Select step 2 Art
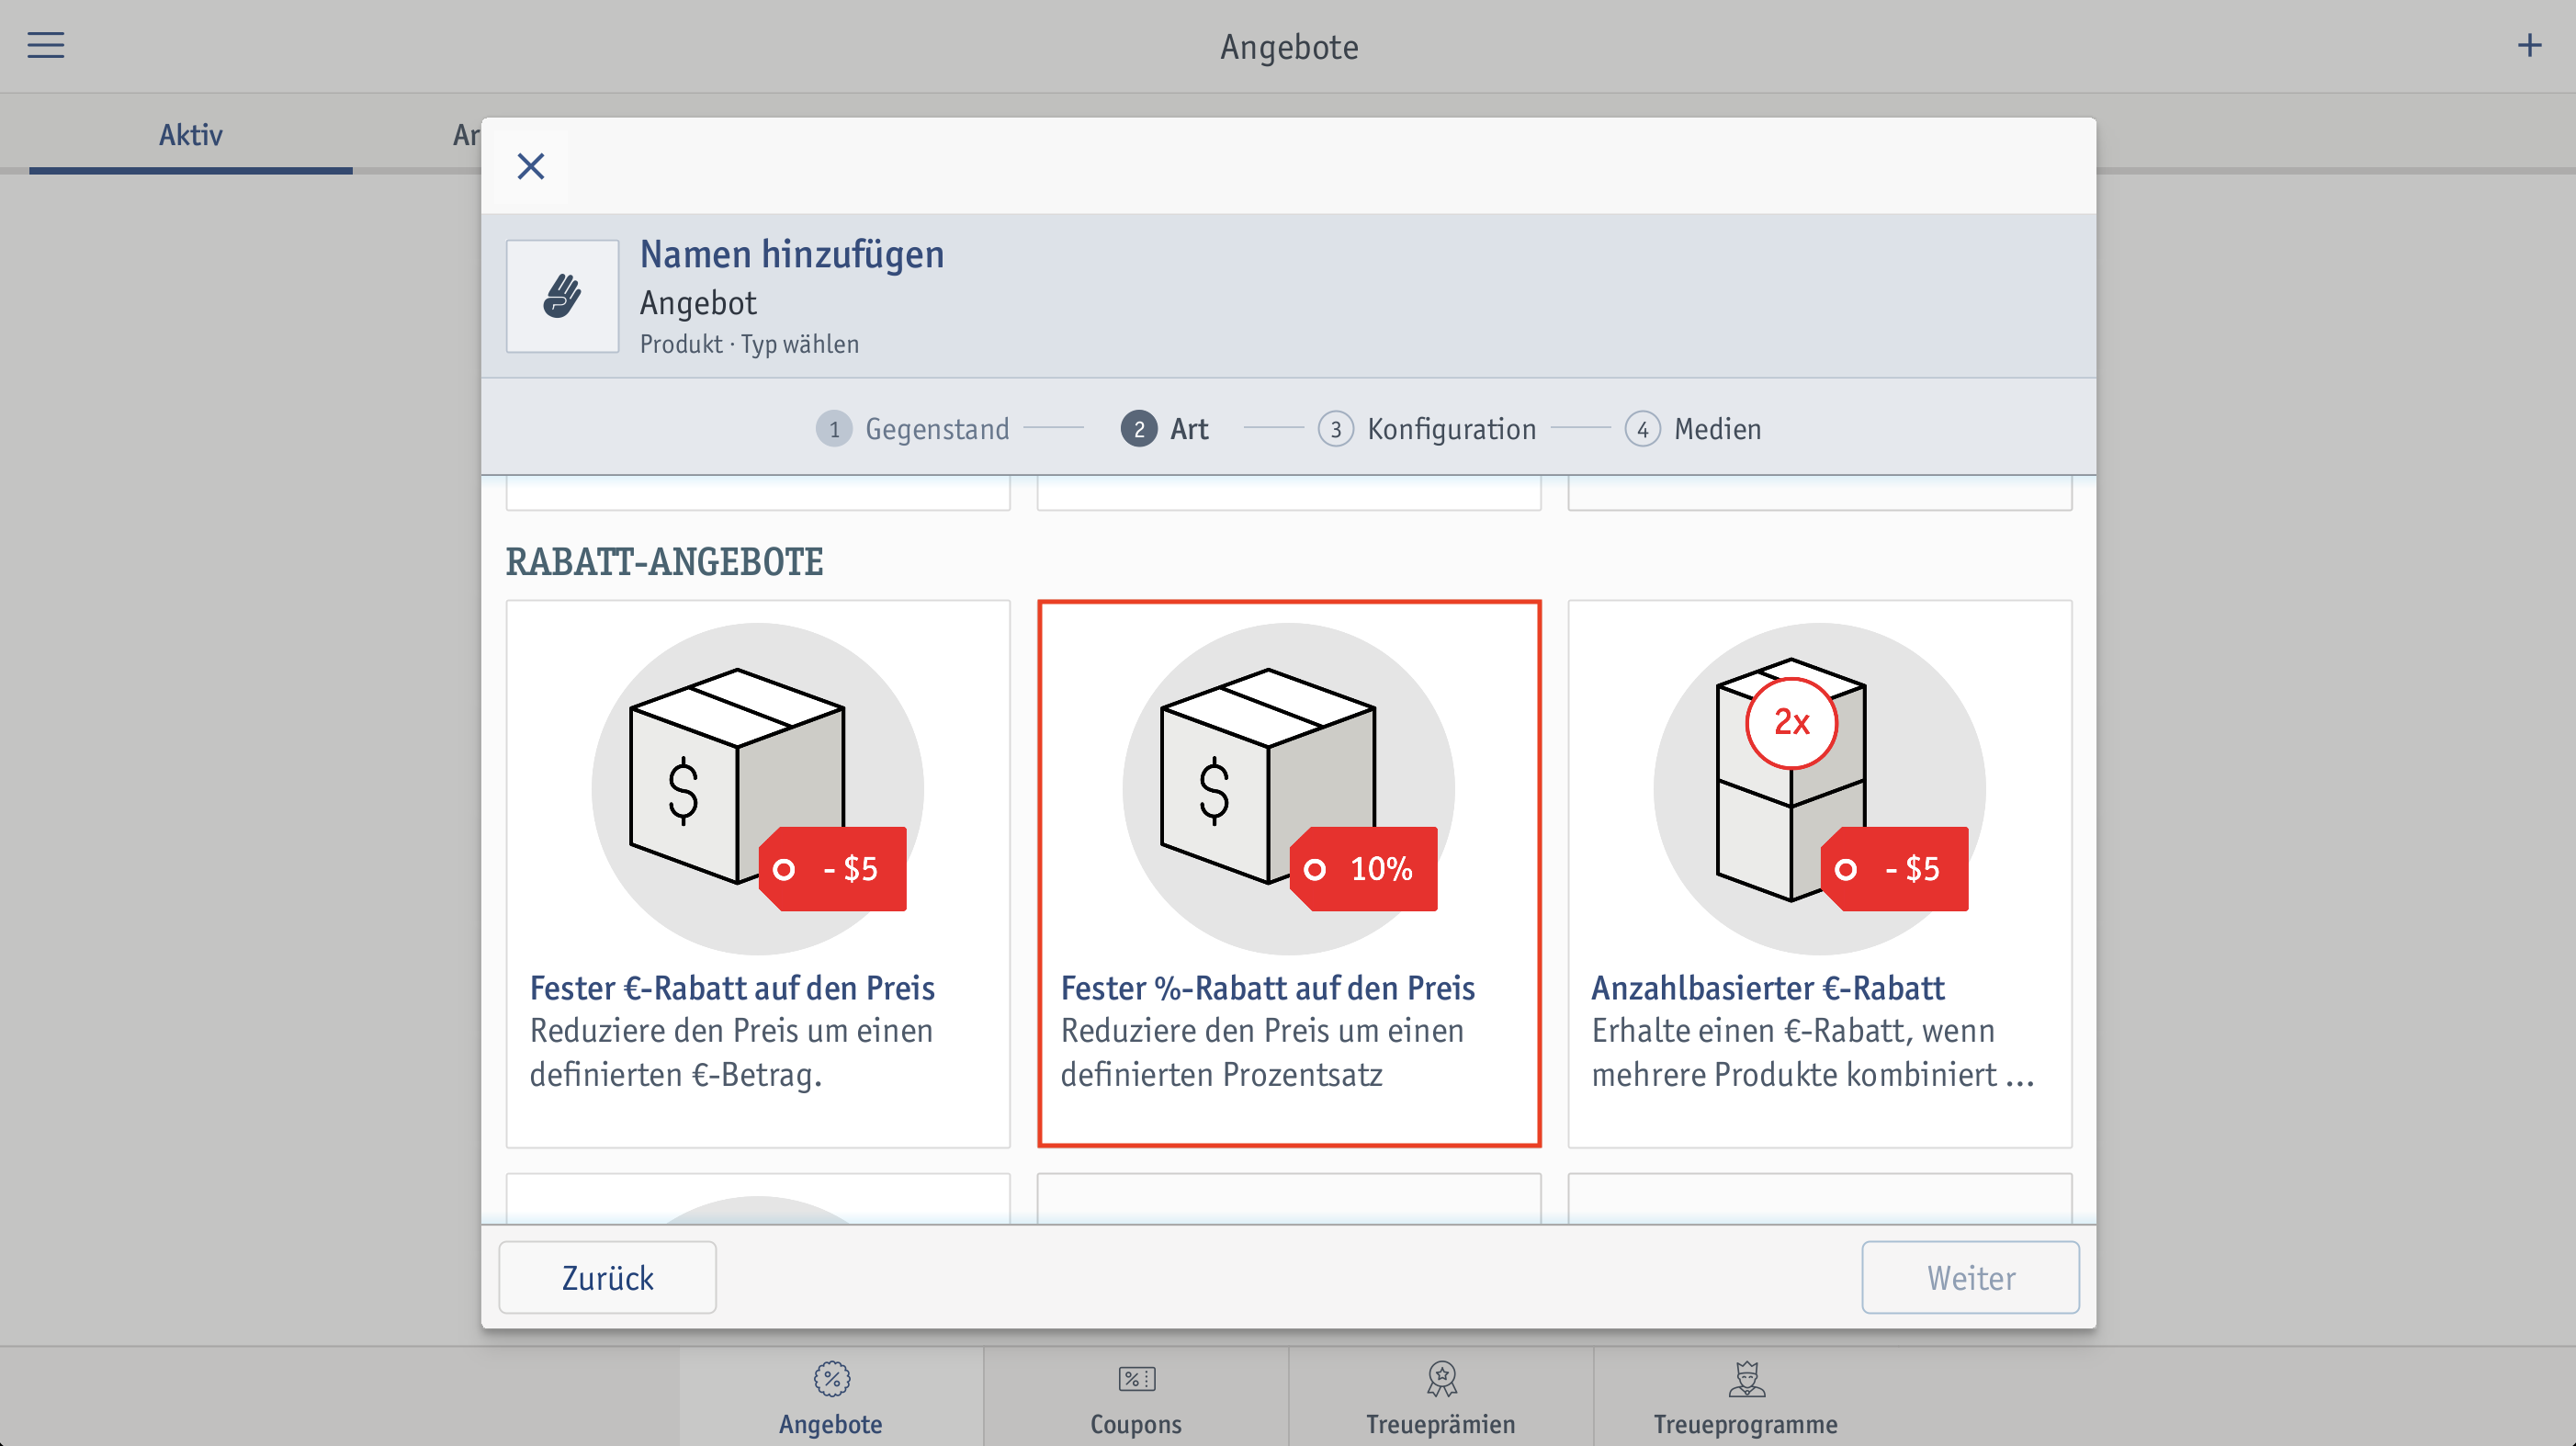 click(x=1165, y=429)
